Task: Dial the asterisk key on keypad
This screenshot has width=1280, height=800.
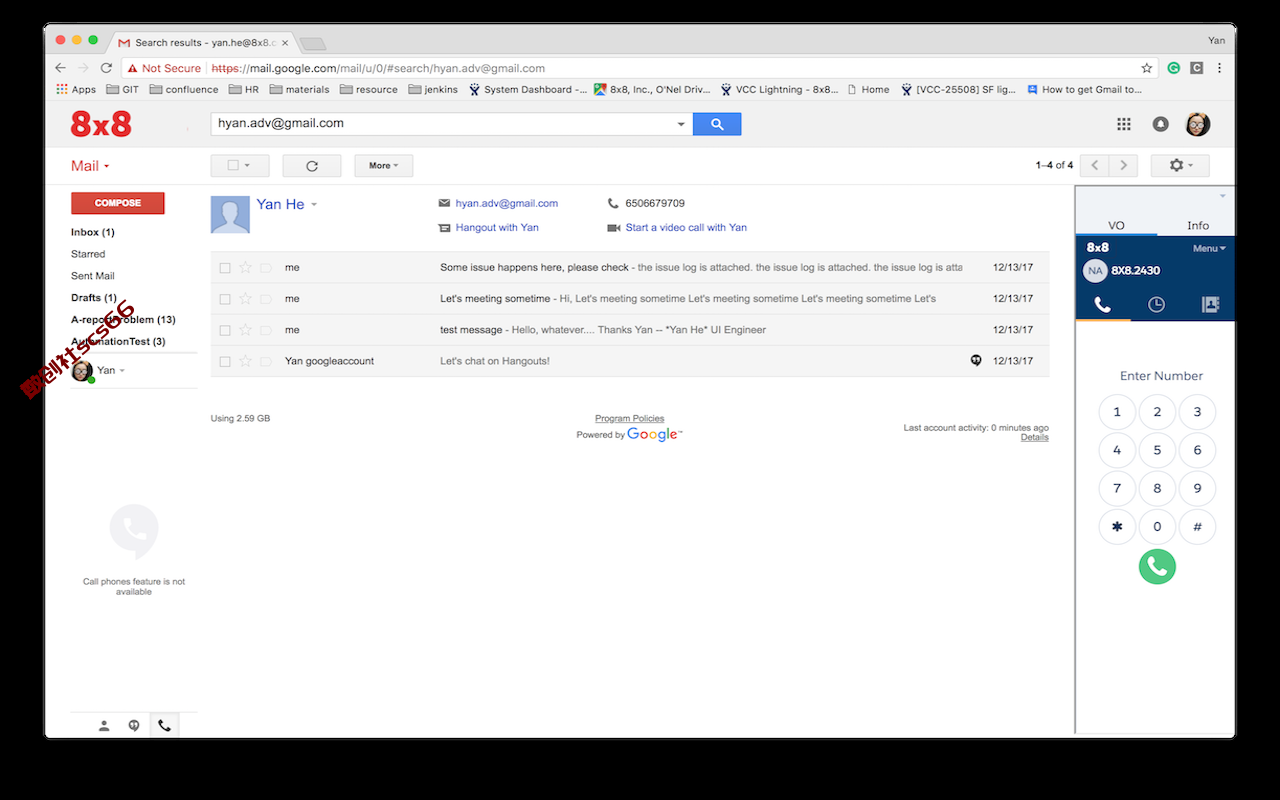Action: (1117, 527)
